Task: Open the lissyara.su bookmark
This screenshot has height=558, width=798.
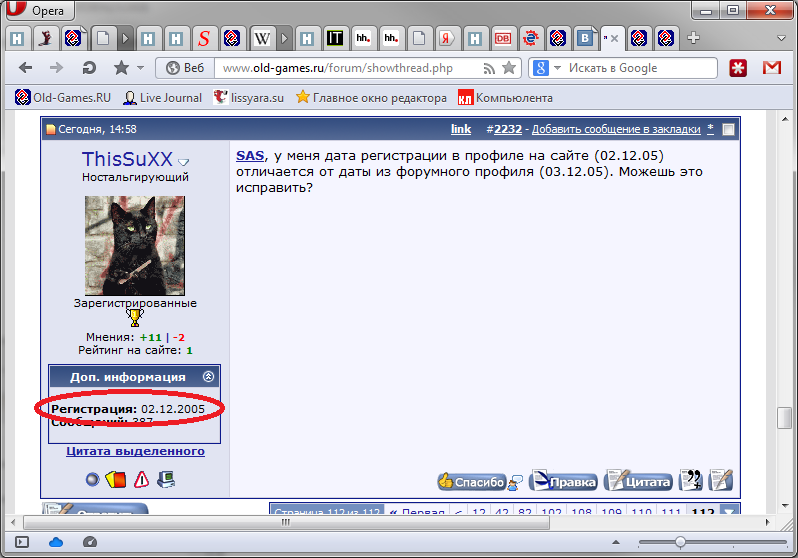Action: [x=248, y=97]
